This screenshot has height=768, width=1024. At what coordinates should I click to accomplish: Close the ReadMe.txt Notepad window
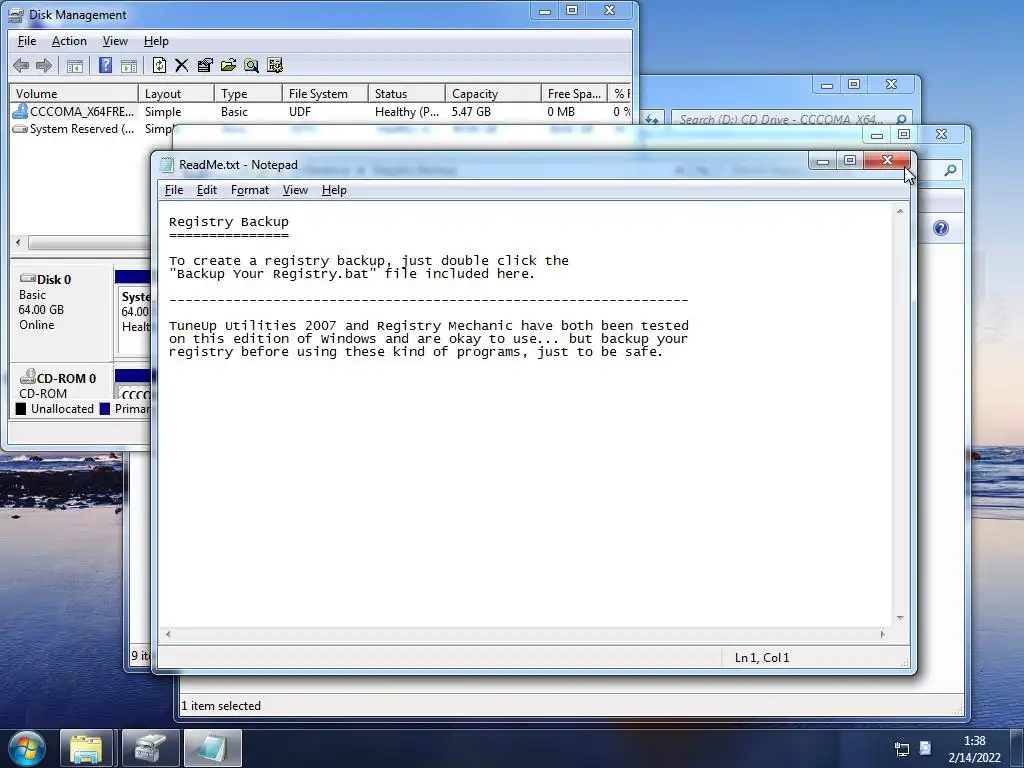click(x=887, y=160)
